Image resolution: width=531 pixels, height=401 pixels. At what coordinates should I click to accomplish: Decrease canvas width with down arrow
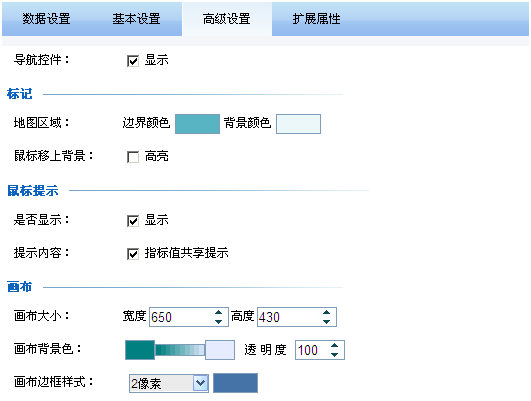pyautogui.click(x=218, y=321)
